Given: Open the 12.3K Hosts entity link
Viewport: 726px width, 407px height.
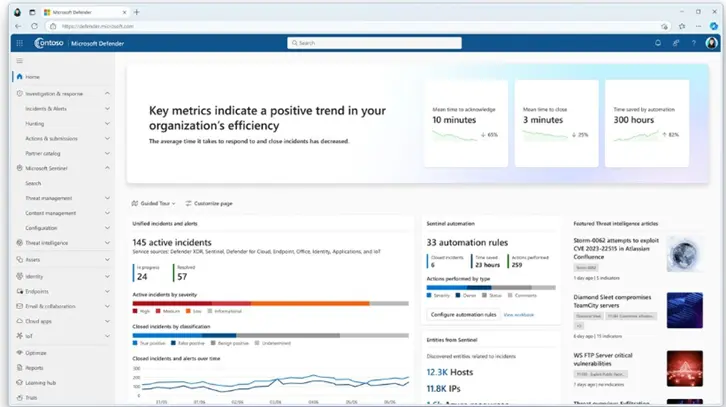Looking at the screenshot, I should tap(450, 372).
